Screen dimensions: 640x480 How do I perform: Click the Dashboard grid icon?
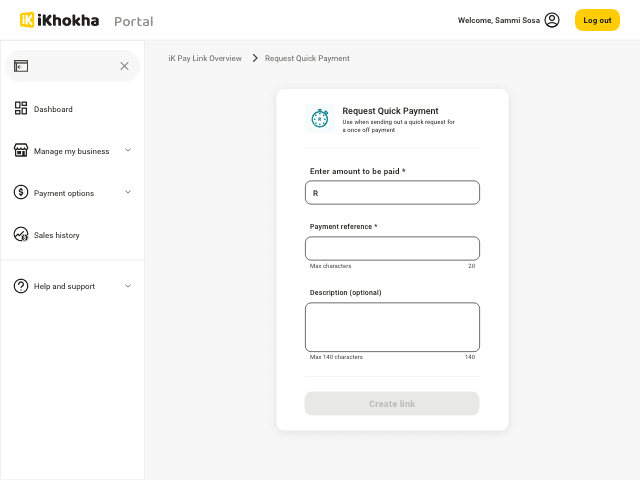point(21,109)
